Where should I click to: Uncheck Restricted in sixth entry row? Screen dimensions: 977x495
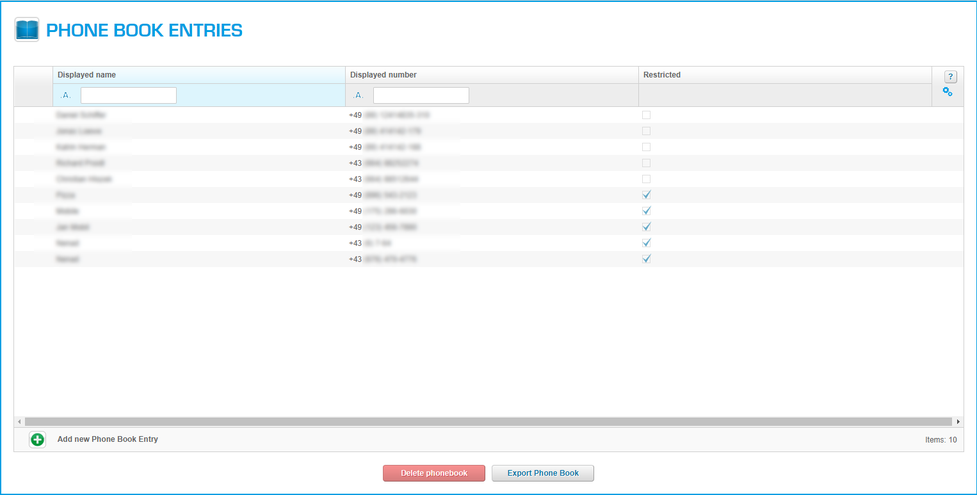coord(646,195)
